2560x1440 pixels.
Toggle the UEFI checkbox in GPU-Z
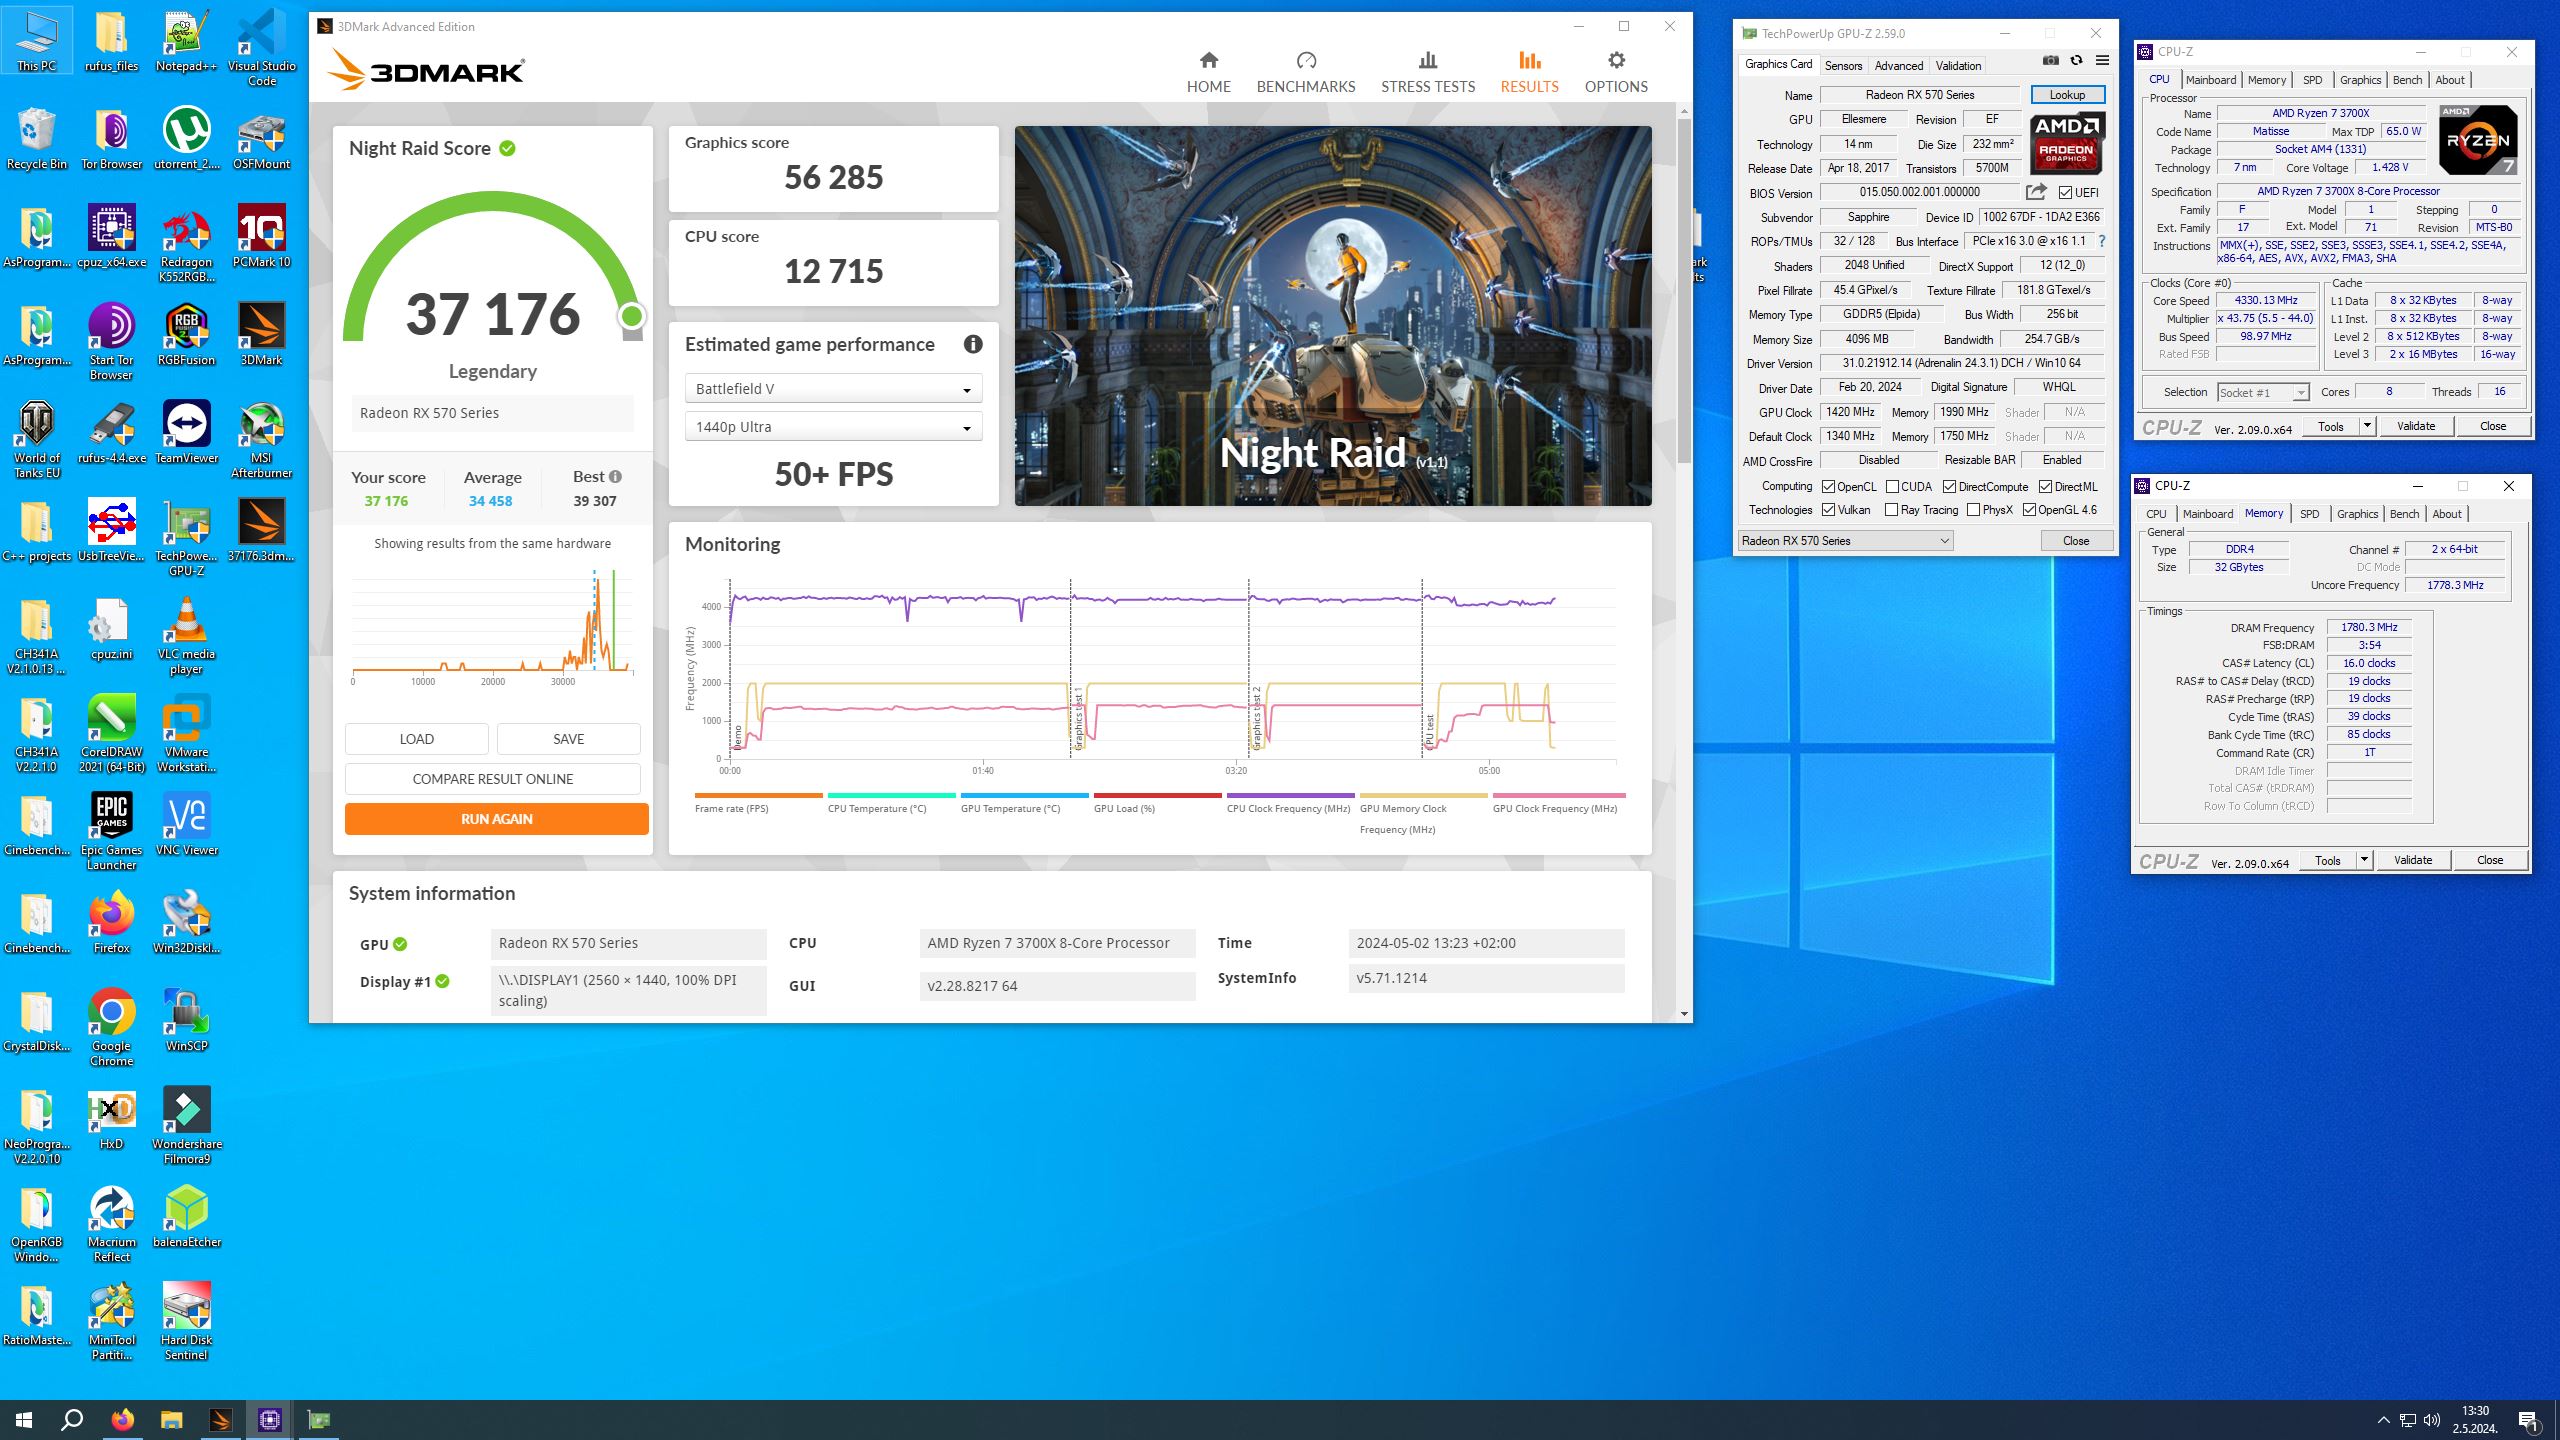pos(2065,192)
